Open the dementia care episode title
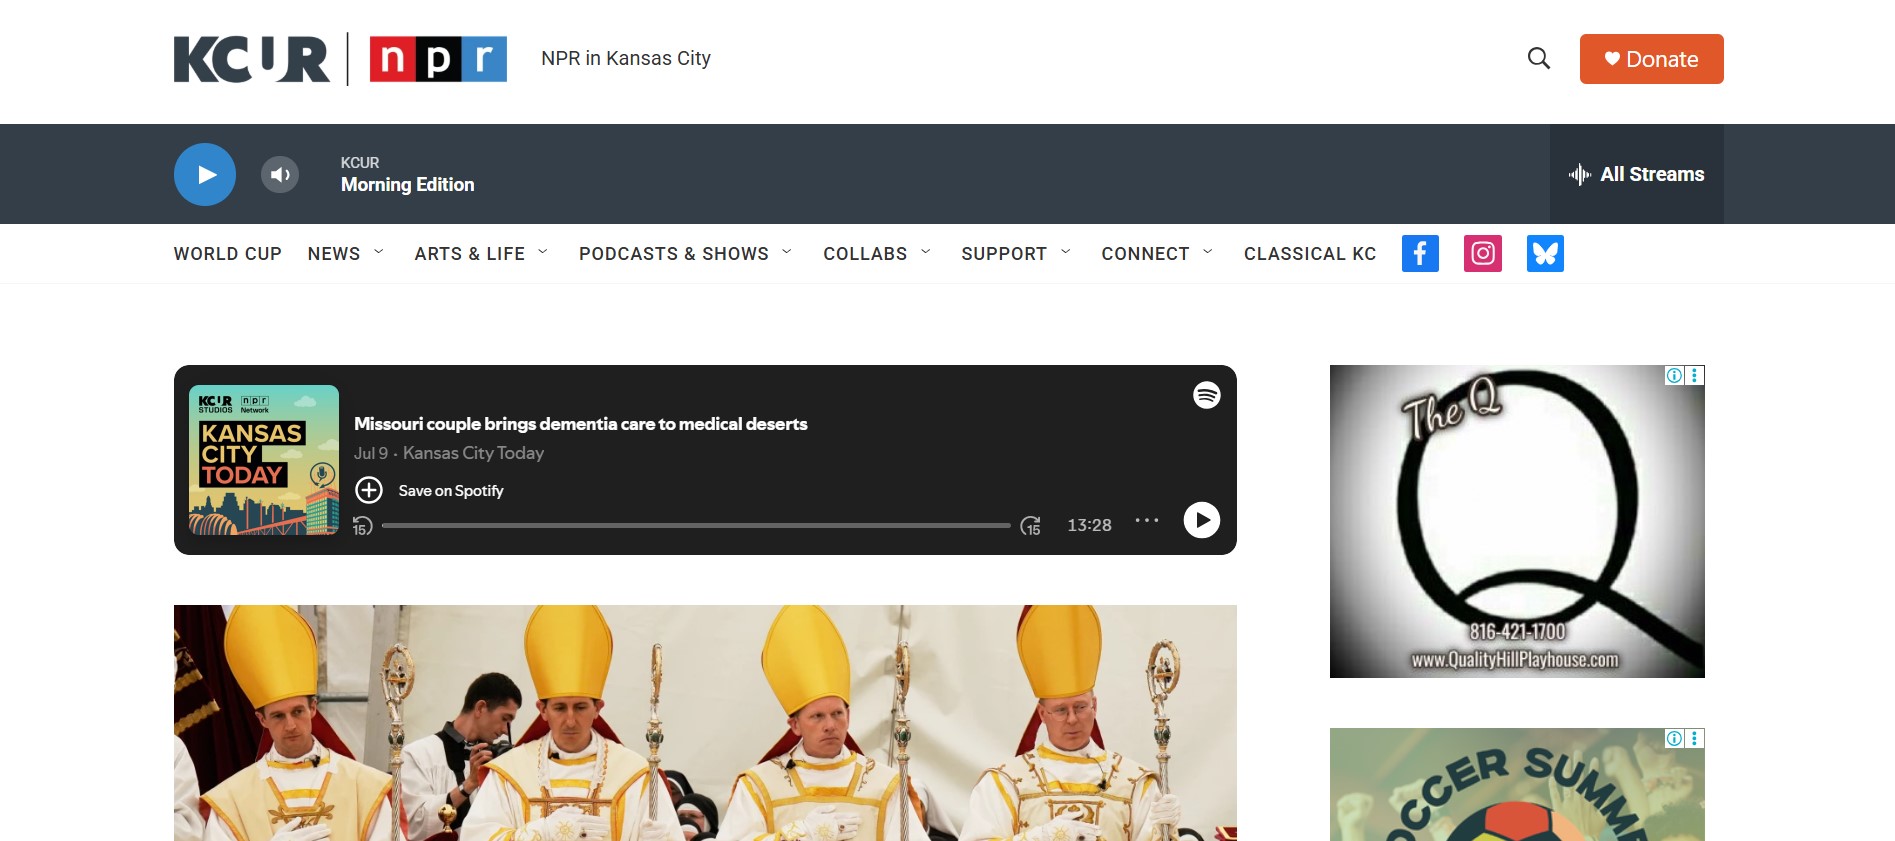Image resolution: width=1895 pixels, height=841 pixels. point(581,424)
